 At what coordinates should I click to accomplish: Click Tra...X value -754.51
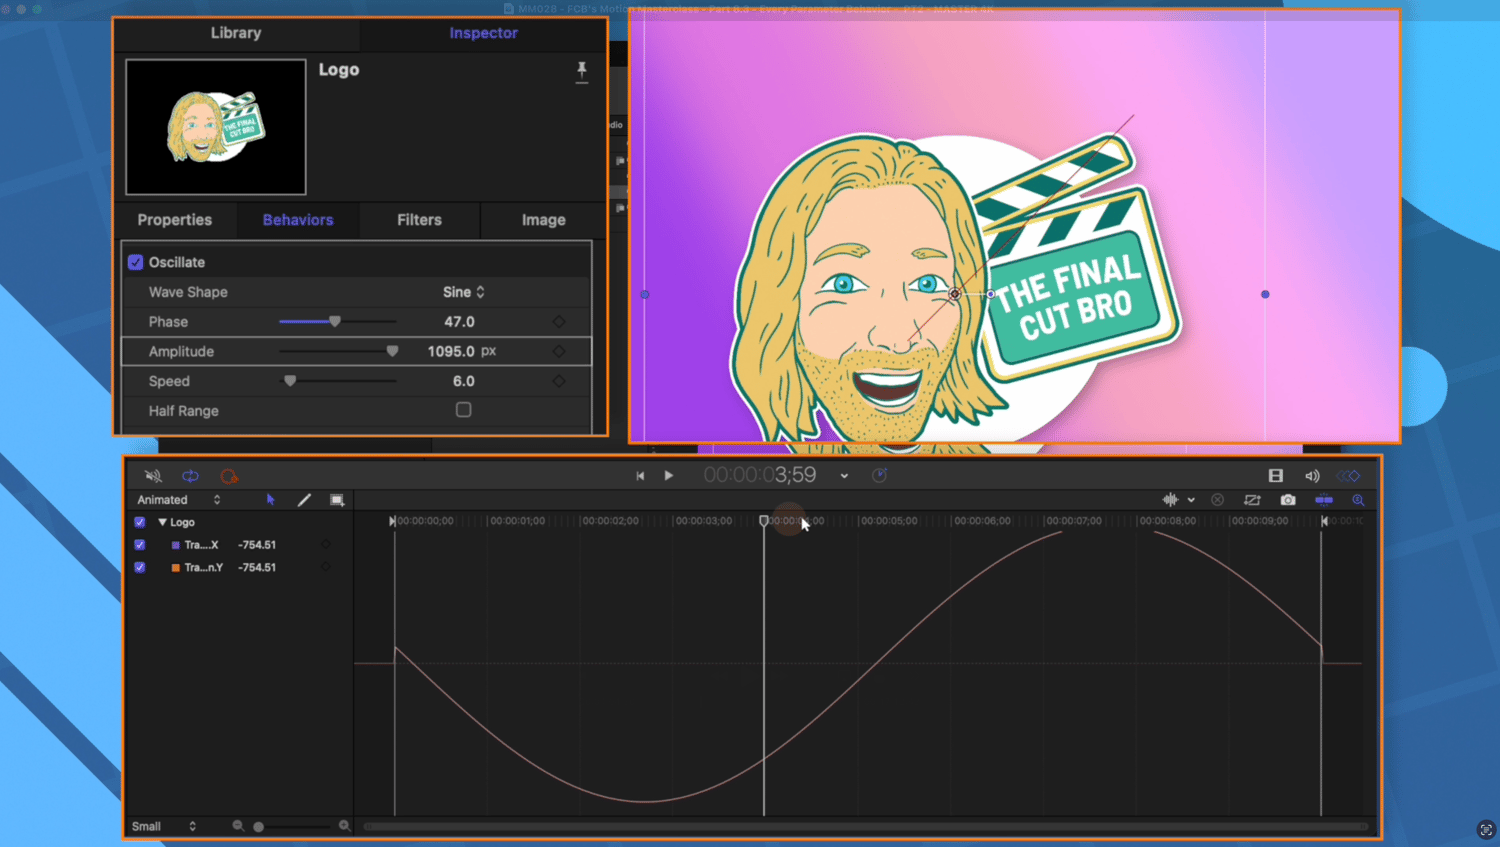[x=257, y=545]
